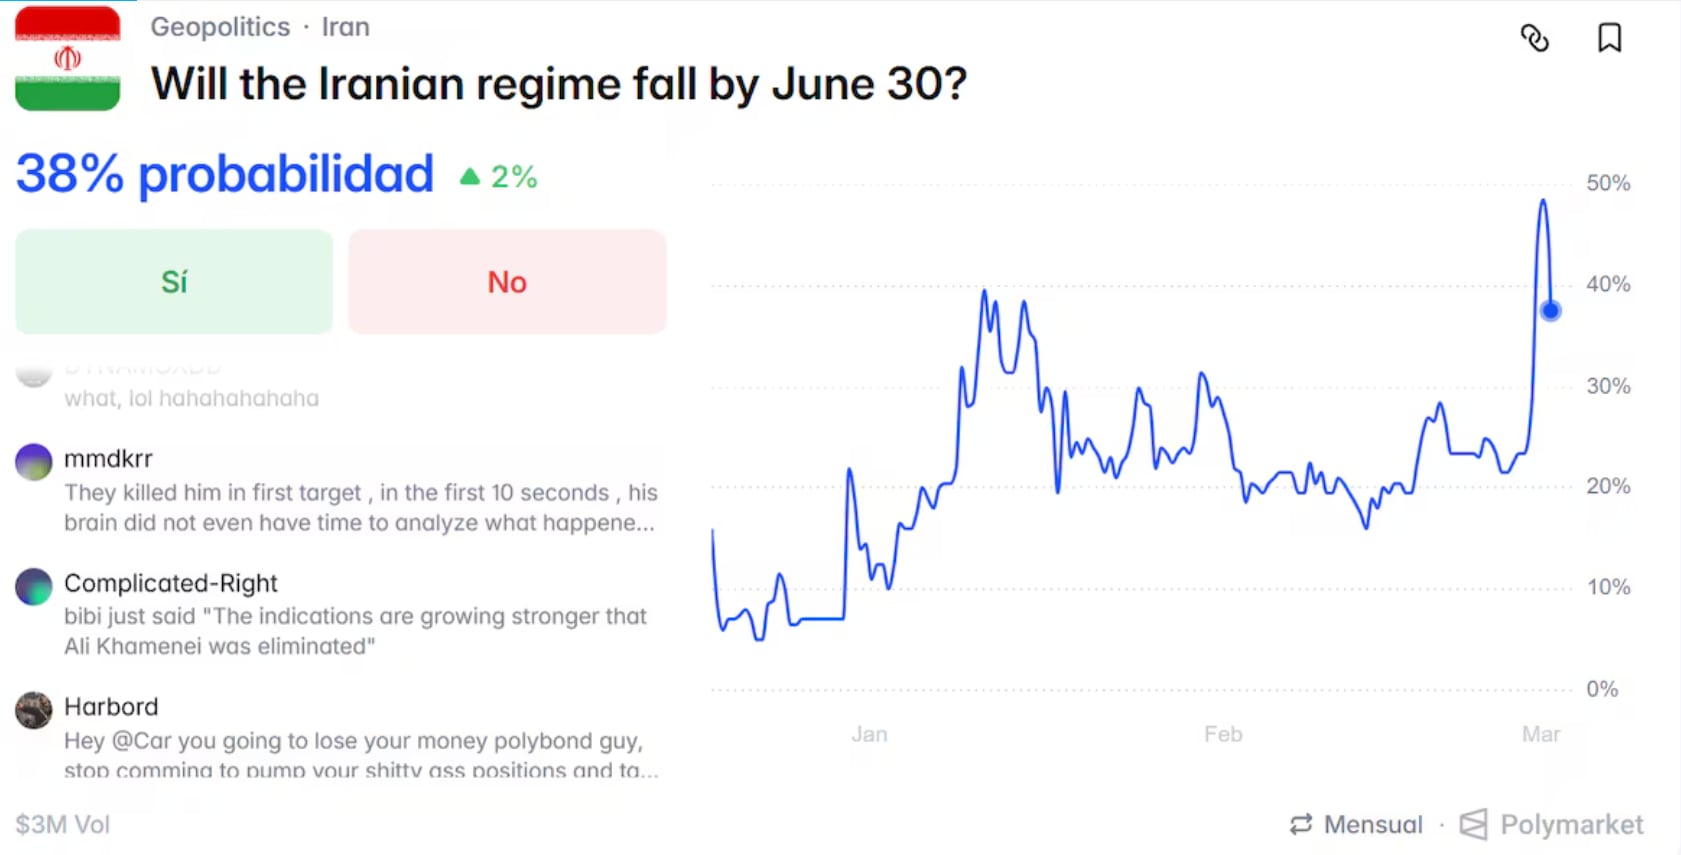Click the Mensual interval swap icon
Image resolution: width=1681 pixels, height=855 pixels.
click(x=1300, y=824)
